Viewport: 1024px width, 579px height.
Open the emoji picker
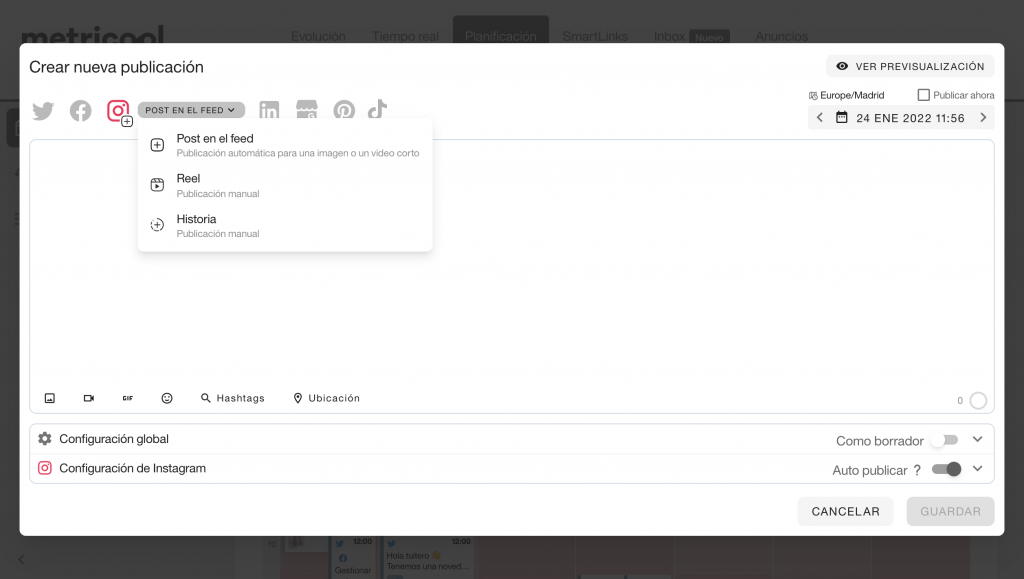coord(167,398)
